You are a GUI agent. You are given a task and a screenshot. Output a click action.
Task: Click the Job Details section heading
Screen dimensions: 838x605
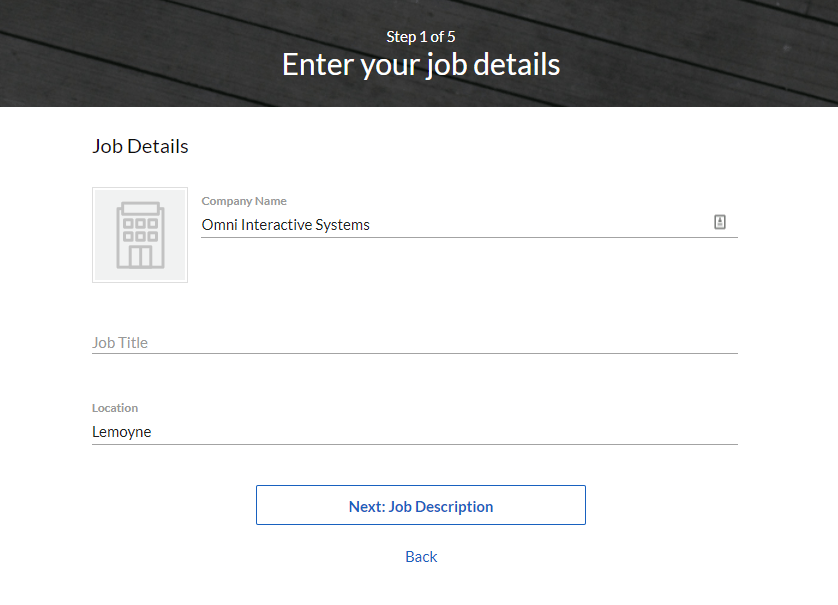(139, 146)
